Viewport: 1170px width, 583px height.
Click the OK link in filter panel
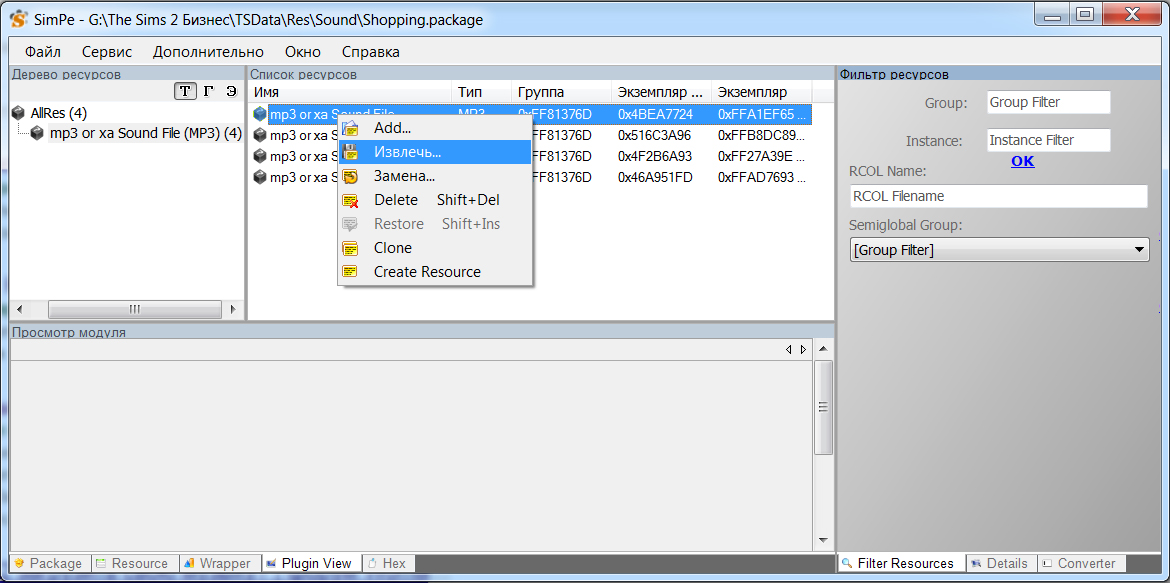click(1022, 161)
